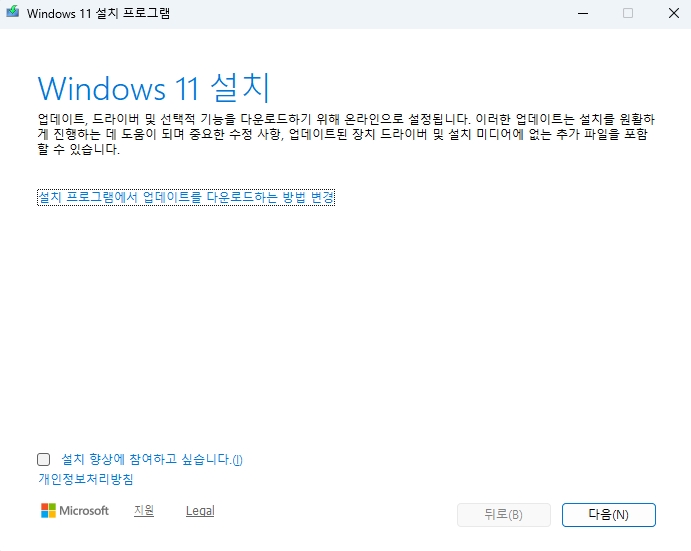Open the Legal link
Screen dimensions: 691x551
pyautogui.click(x=200, y=511)
